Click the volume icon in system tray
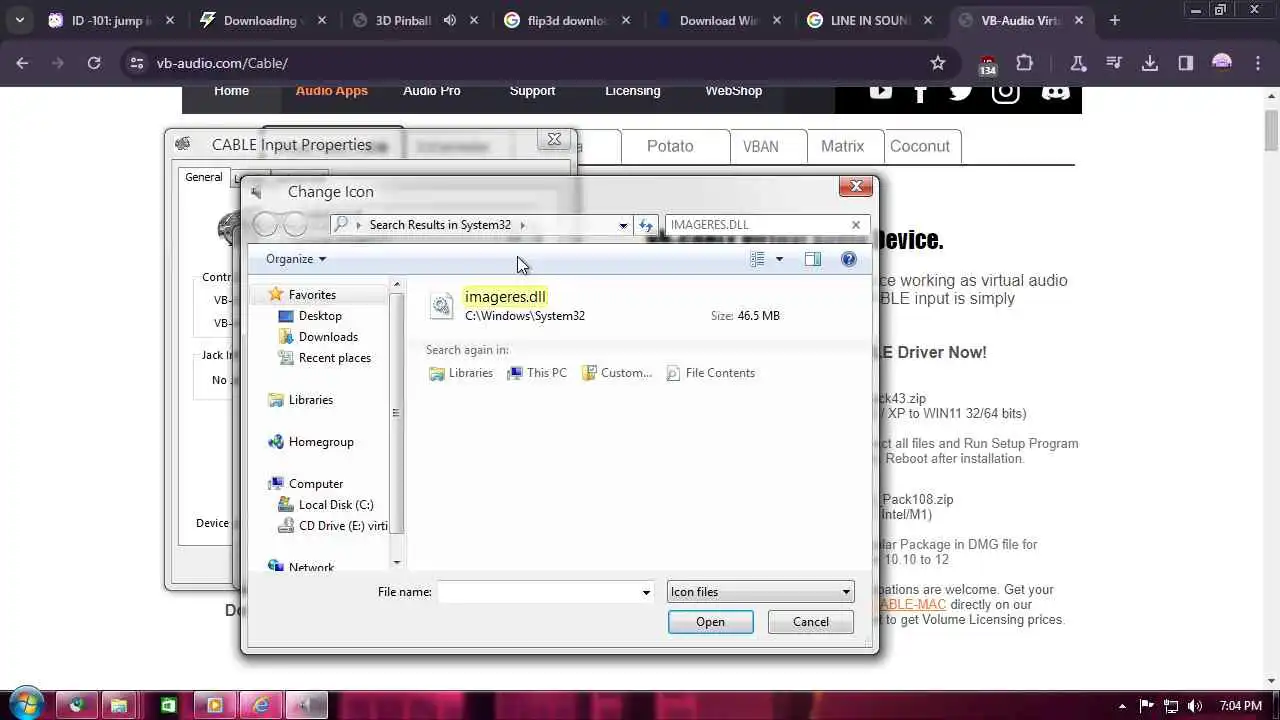 point(1195,706)
